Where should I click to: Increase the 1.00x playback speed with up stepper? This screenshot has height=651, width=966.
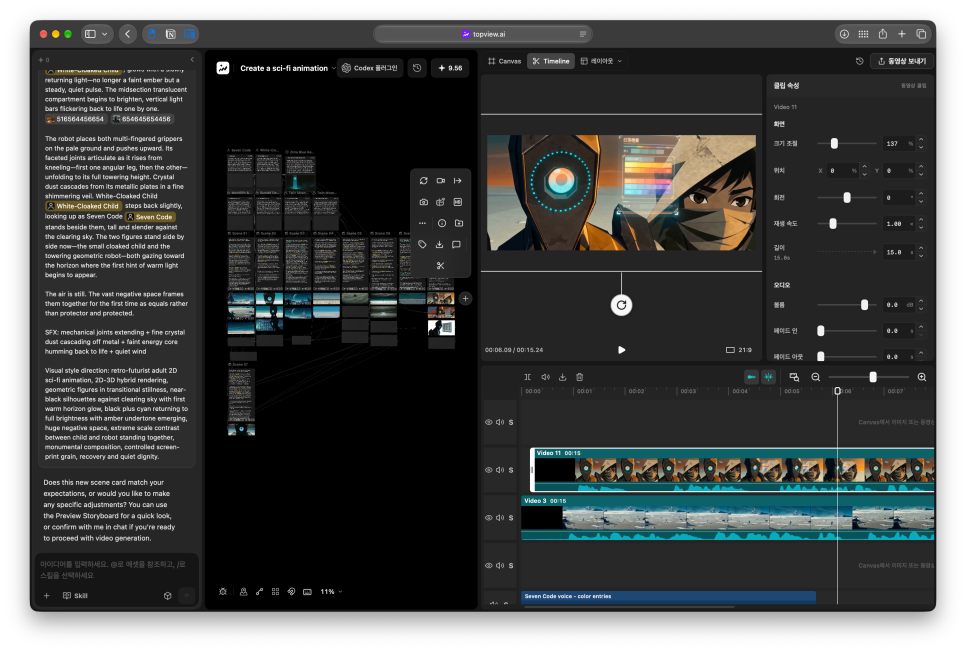click(921, 220)
